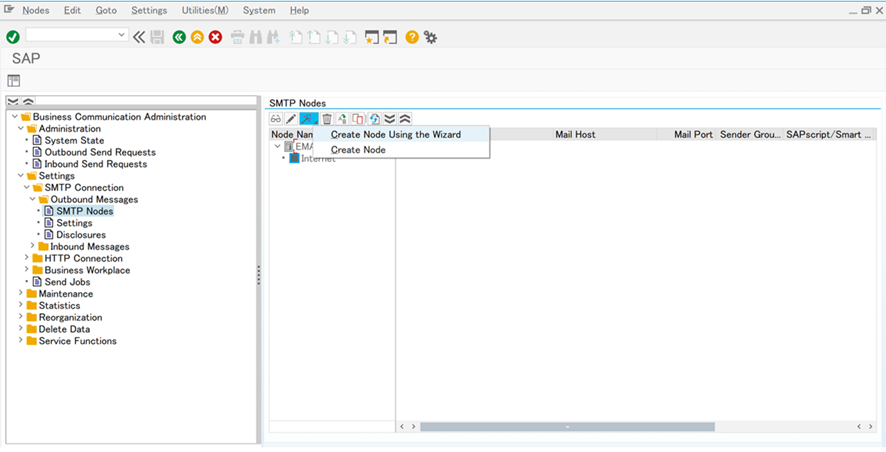The height and width of the screenshot is (452, 886).
Task: Click the horizontal scrollbar in node table
Action: point(567,427)
